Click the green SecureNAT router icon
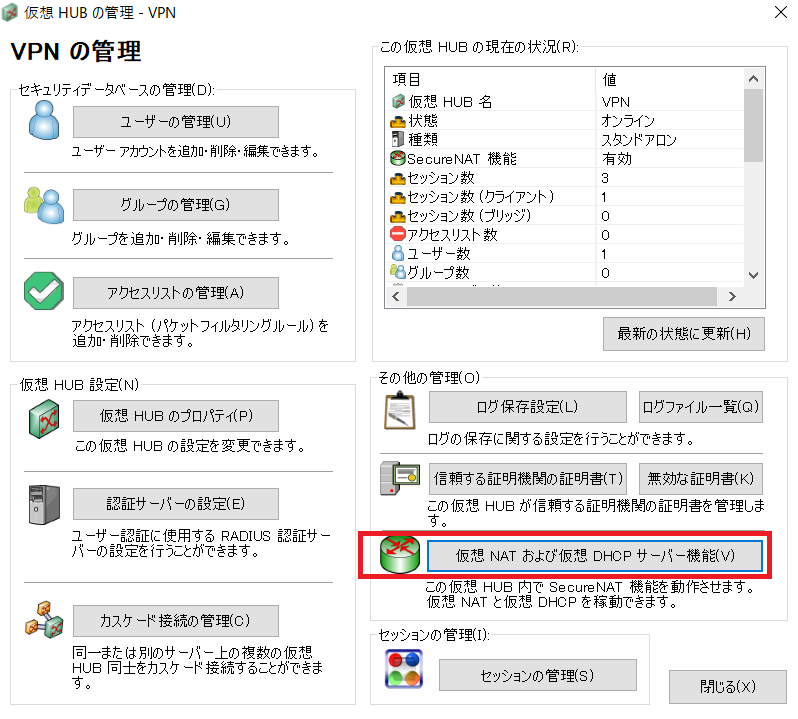Screen dimensions: 798x719 point(400,555)
